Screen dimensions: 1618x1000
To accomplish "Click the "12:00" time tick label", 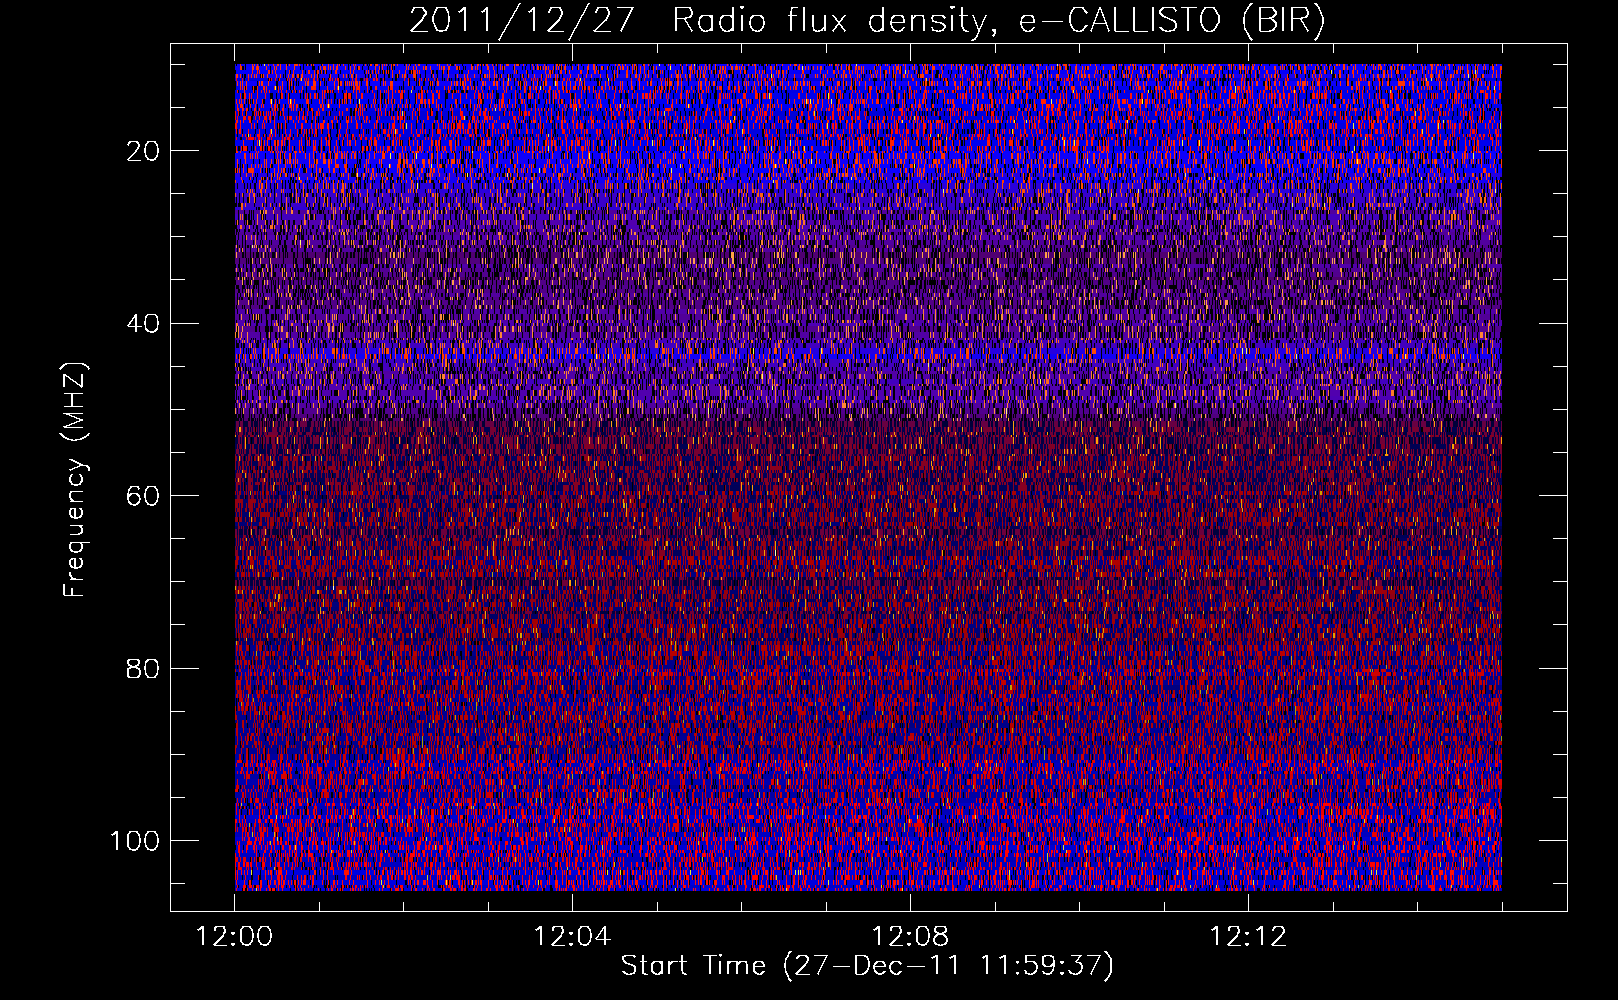I will (234, 937).
